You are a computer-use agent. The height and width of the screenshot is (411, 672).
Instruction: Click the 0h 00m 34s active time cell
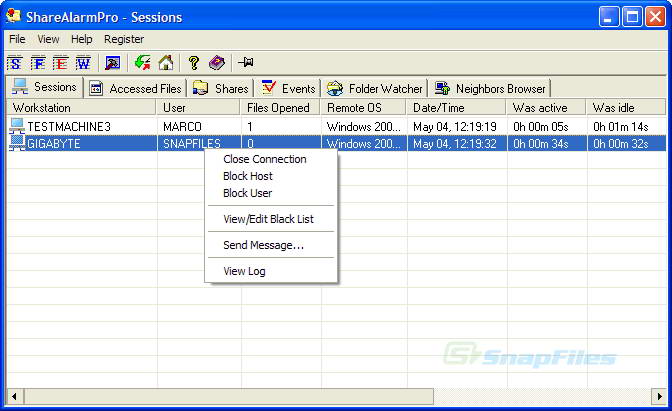(x=541, y=144)
